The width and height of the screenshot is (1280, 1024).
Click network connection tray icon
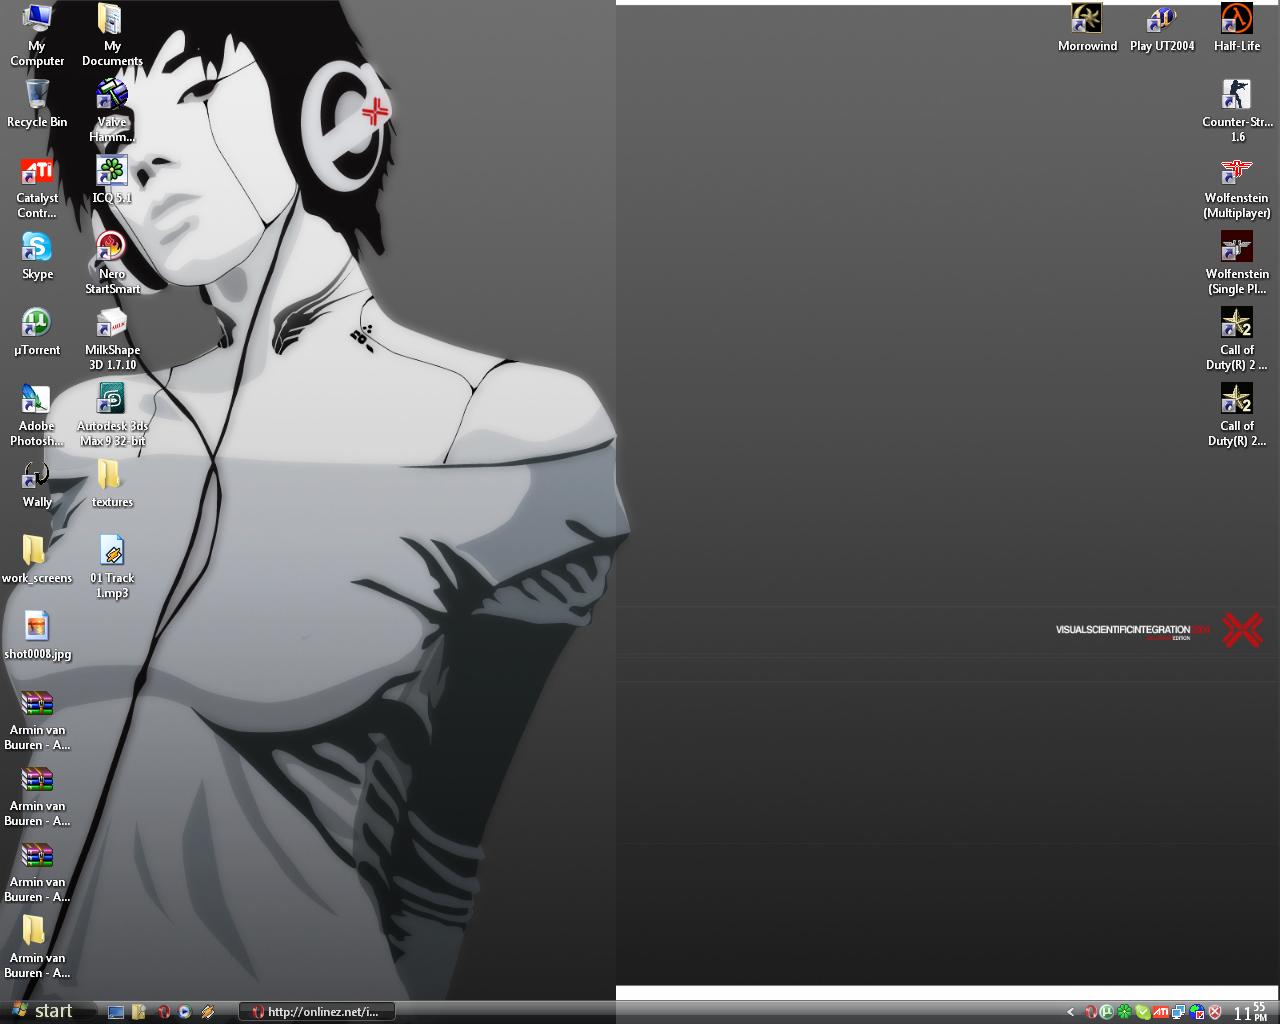click(x=1179, y=1012)
